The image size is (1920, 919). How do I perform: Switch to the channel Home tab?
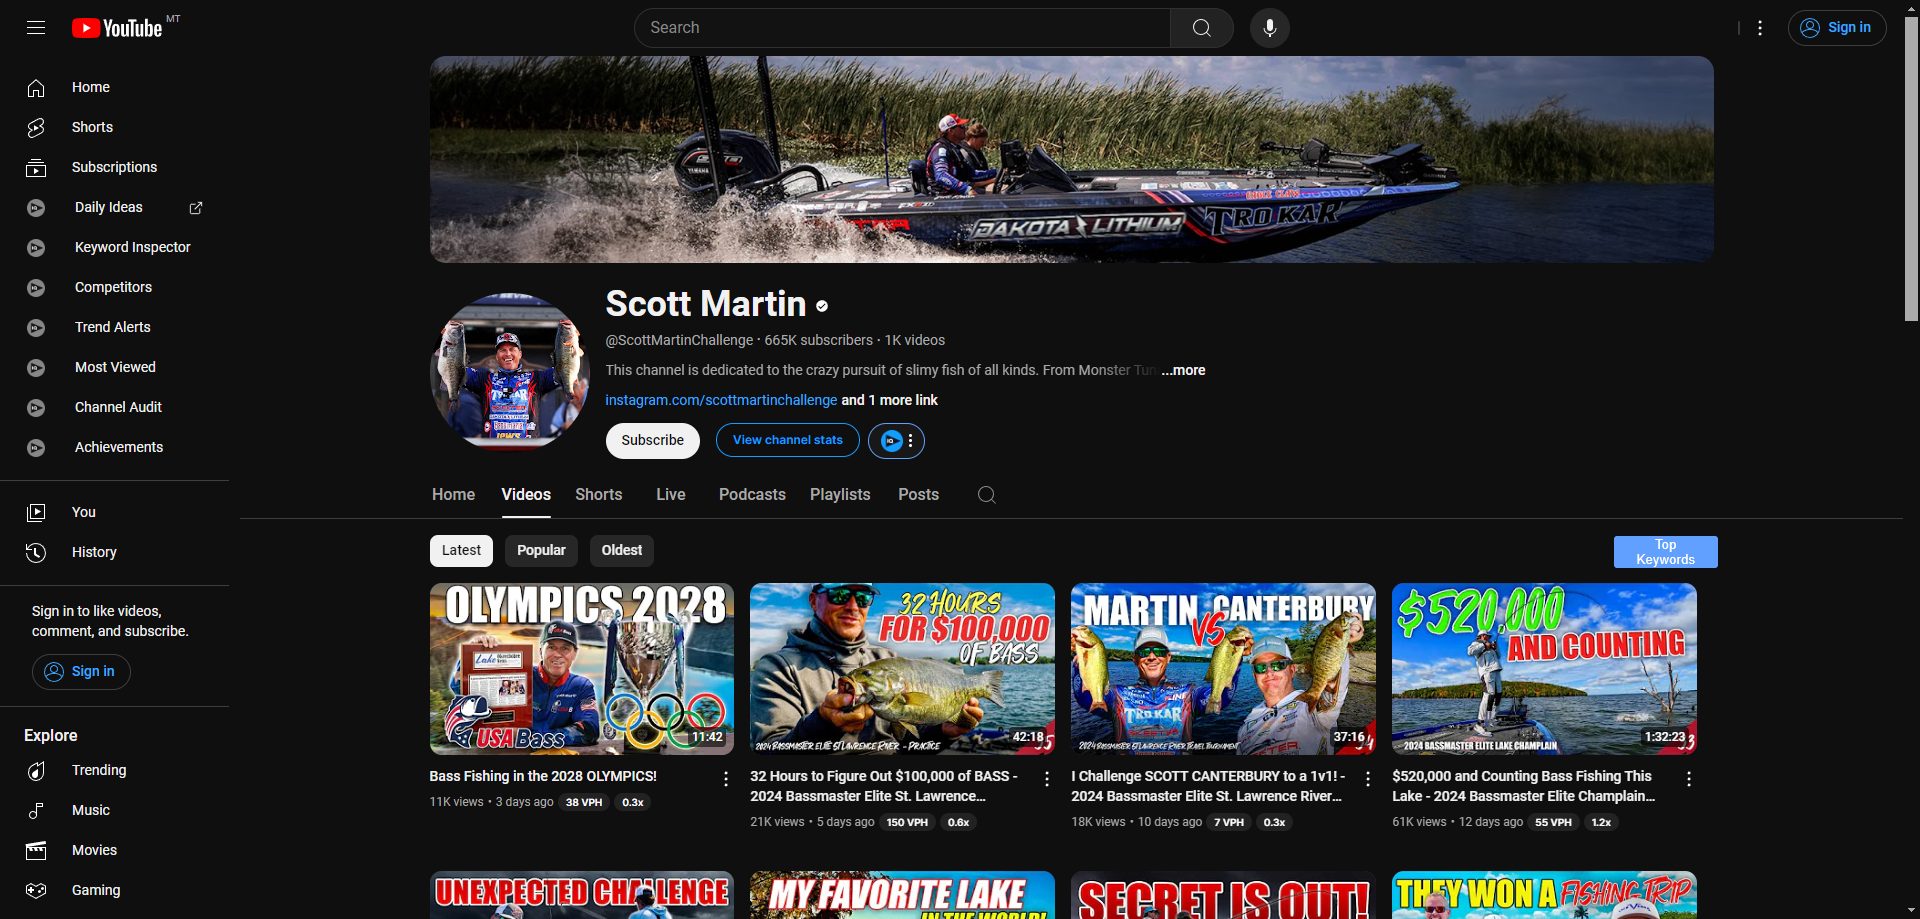pos(453,495)
